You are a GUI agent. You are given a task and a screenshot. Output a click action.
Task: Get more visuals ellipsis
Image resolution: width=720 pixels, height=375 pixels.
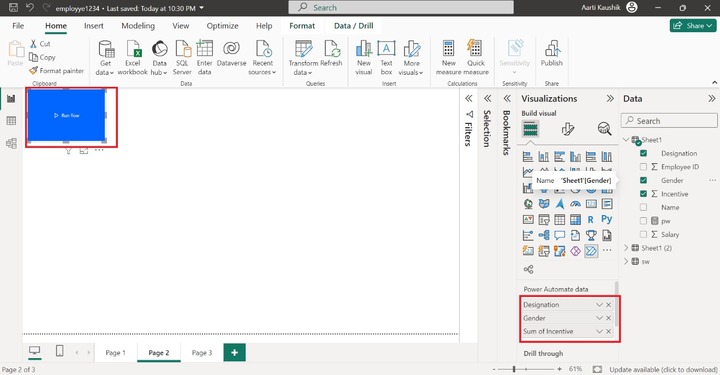click(x=607, y=251)
